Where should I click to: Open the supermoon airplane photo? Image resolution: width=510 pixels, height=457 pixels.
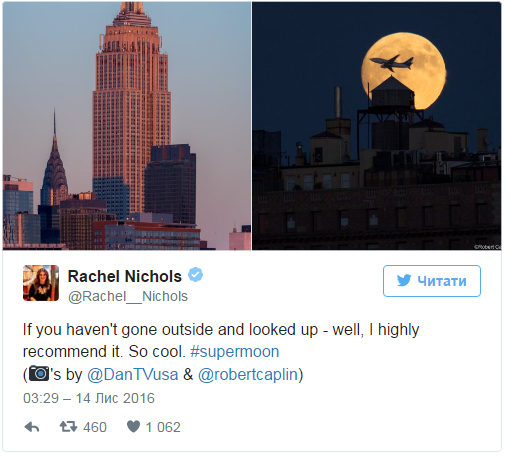tap(376, 126)
